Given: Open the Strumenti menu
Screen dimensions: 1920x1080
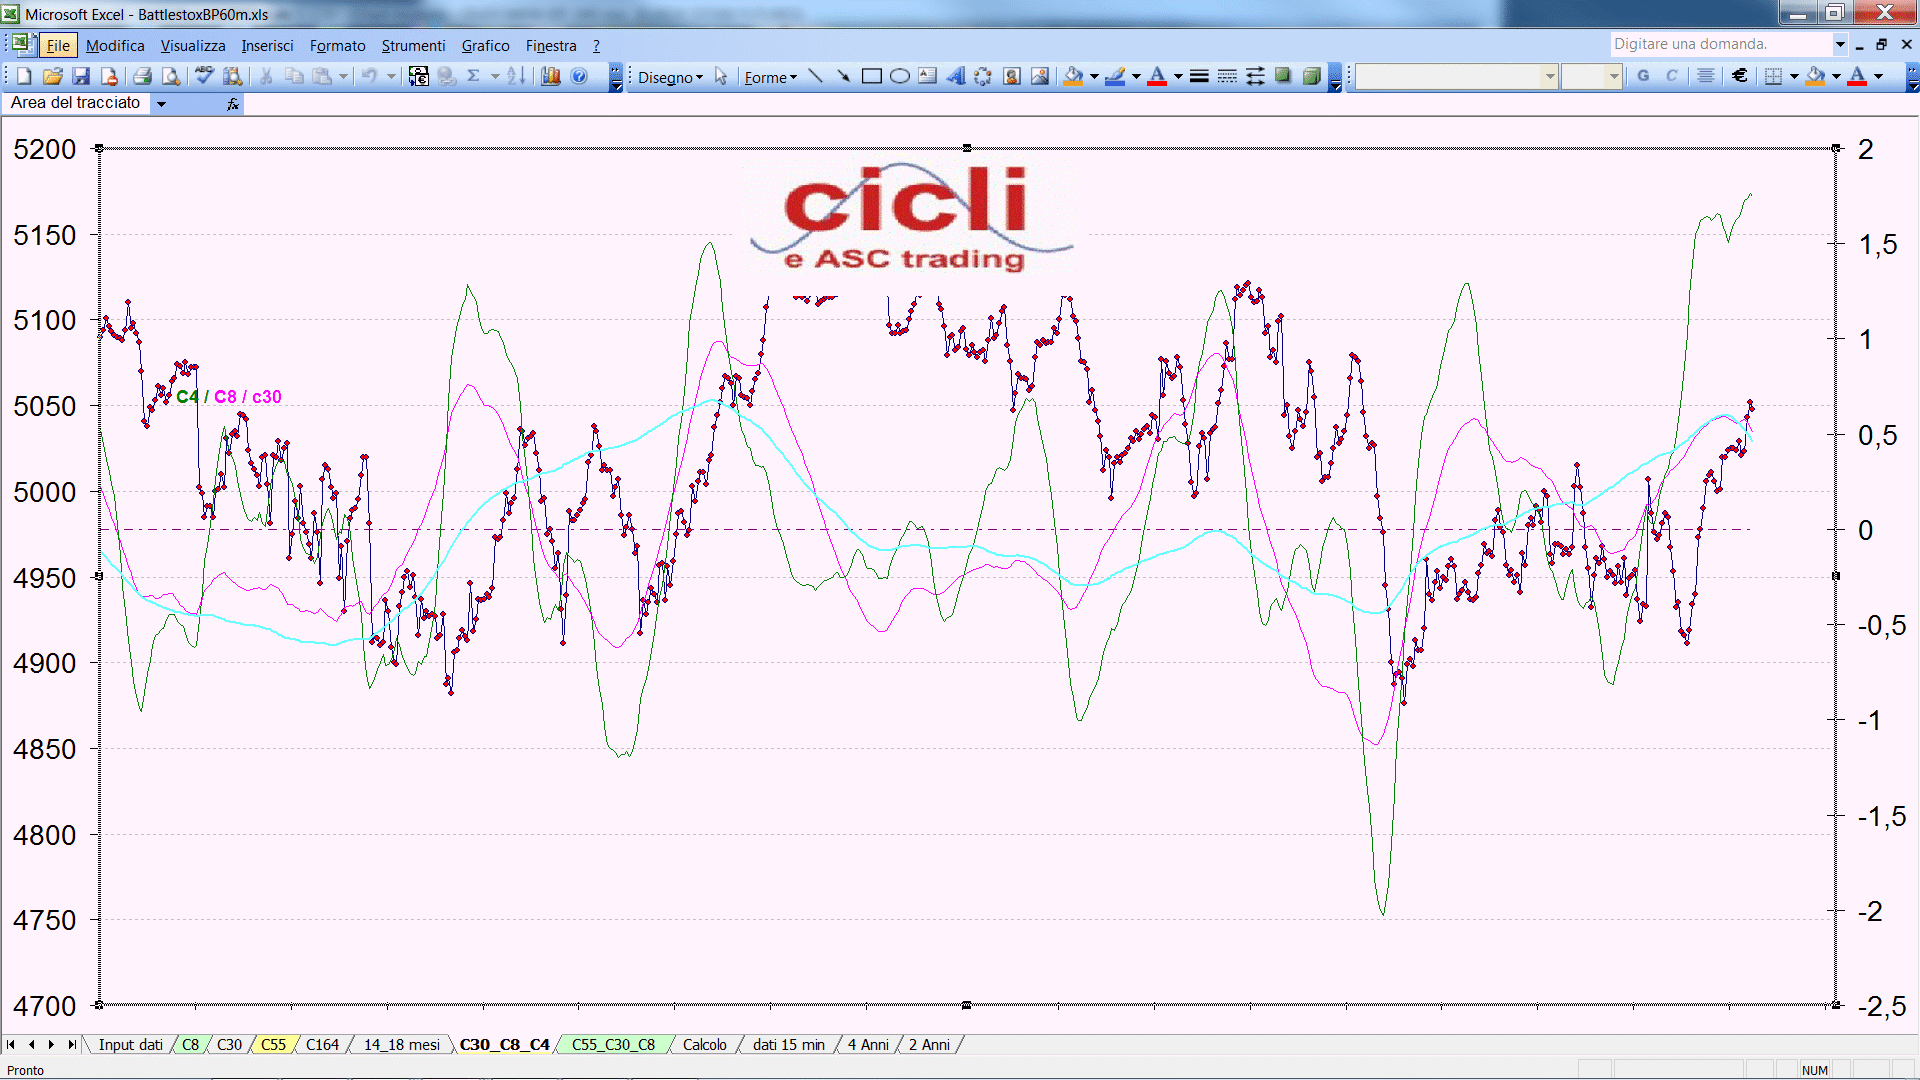Looking at the screenshot, I should tap(413, 46).
